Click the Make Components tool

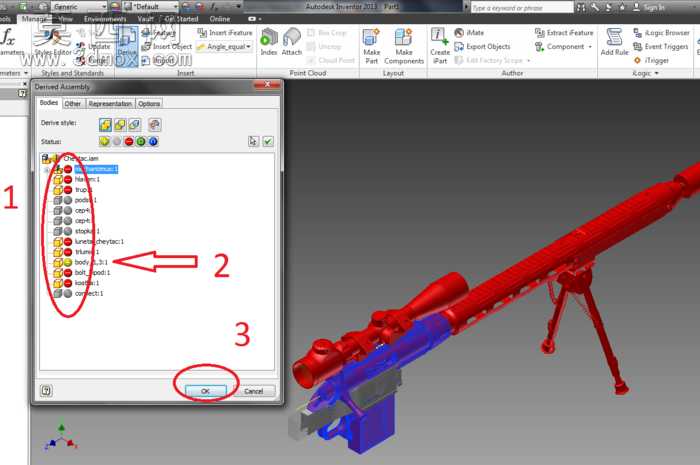404,46
